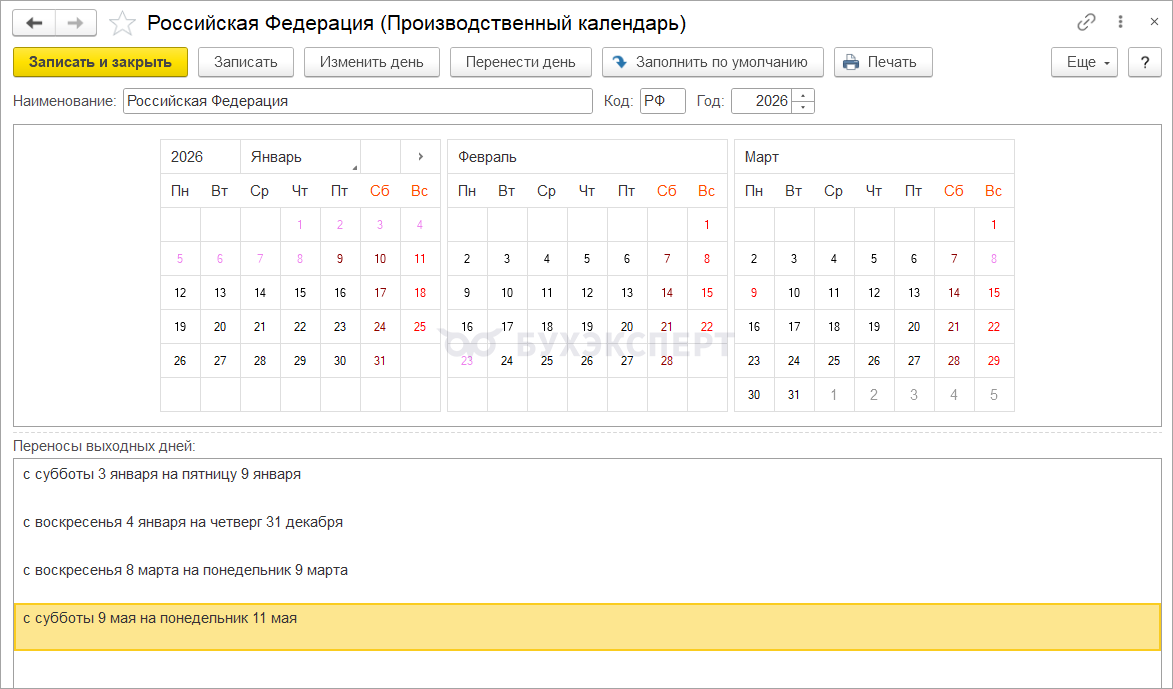This screenshot has width=1173, height=689.
Task: Select 31 January in the calendar
Action: (380, 361)
